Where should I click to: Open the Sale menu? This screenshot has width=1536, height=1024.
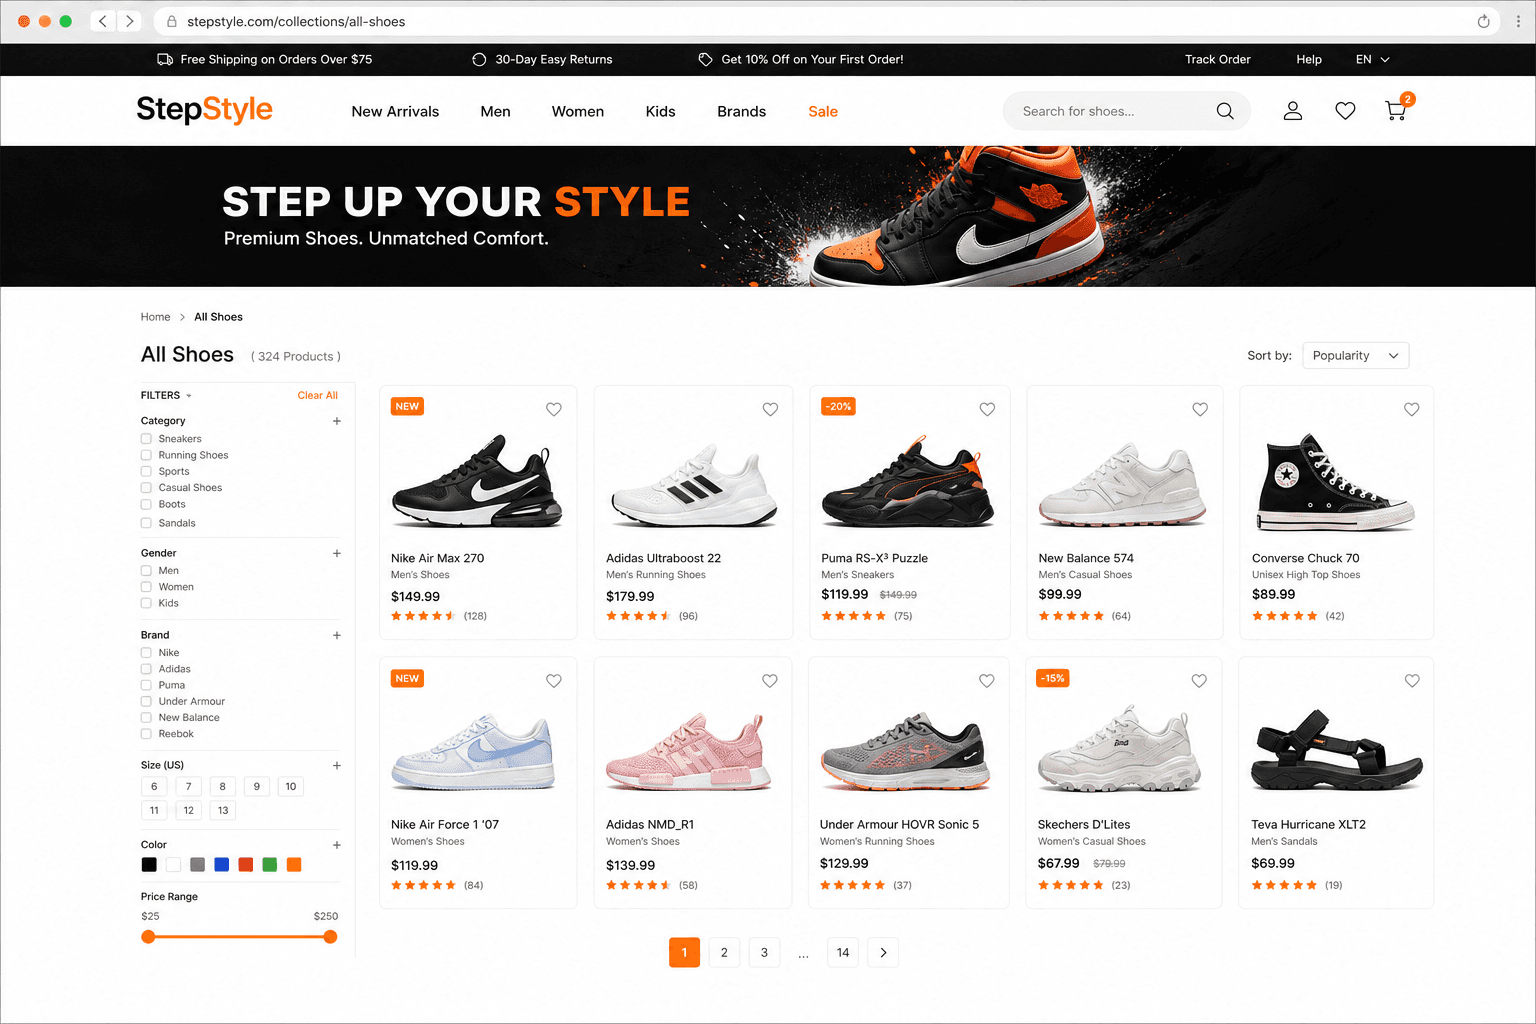823,111
